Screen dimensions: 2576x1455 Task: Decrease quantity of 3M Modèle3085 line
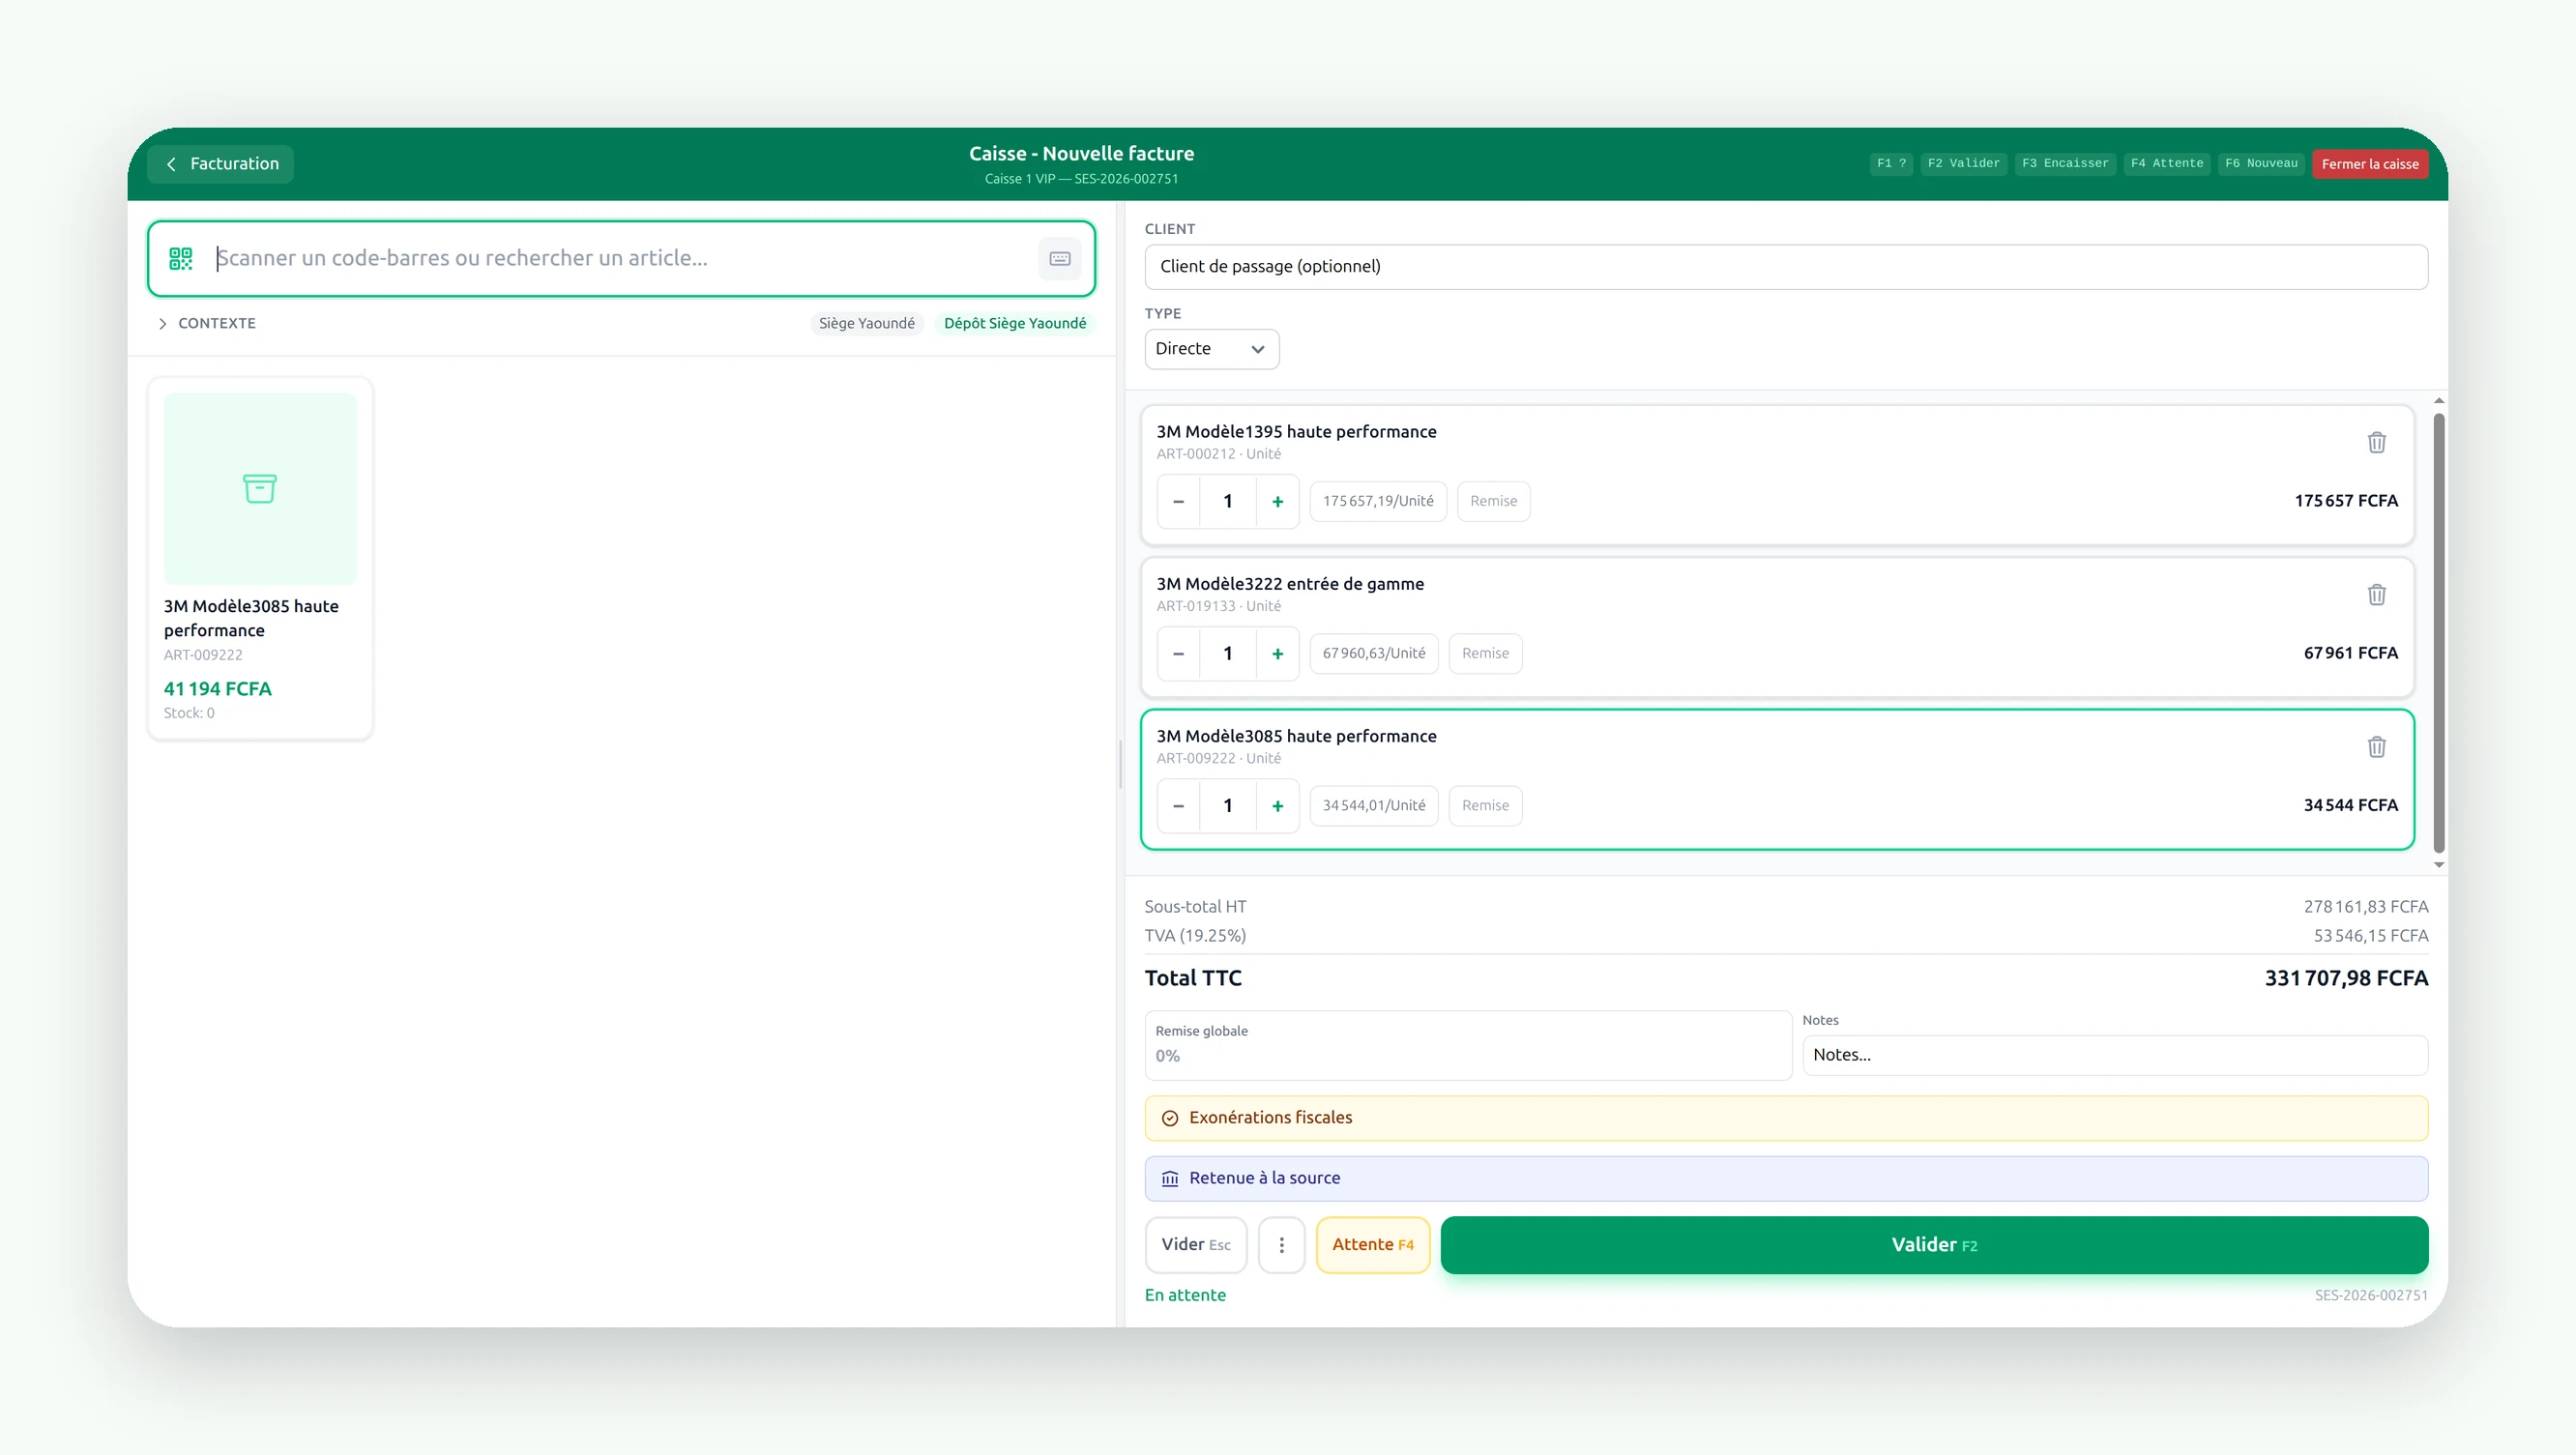[1179, 805]
